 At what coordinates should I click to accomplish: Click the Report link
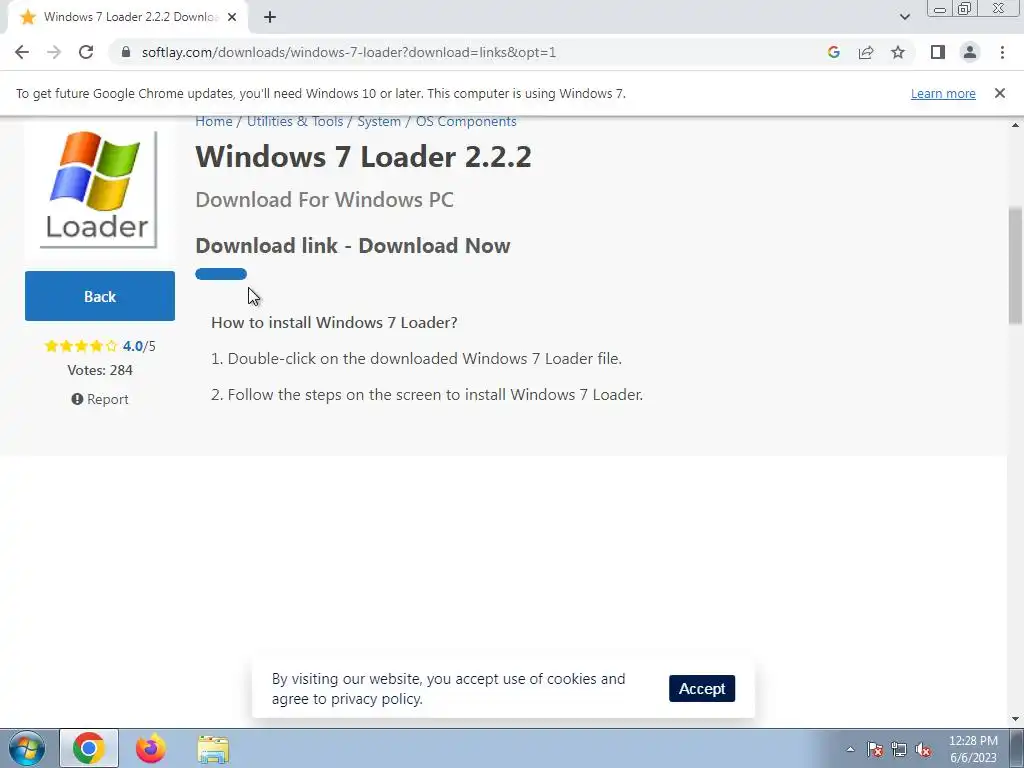click(100, 399)
